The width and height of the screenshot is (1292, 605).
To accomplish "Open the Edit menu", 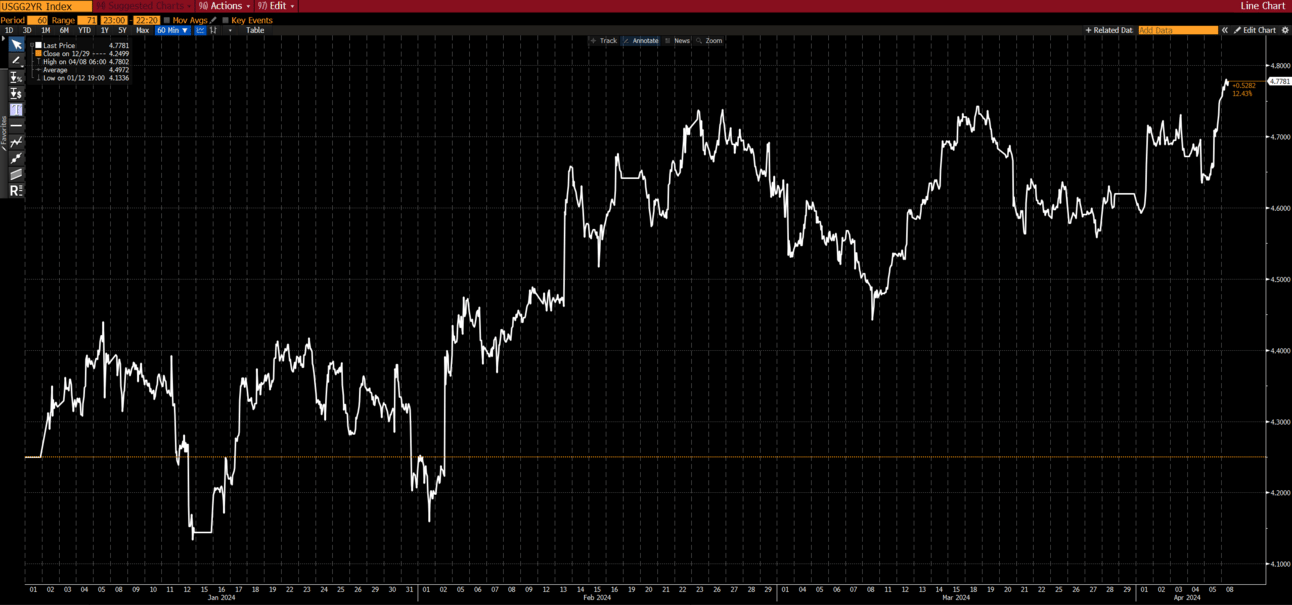I will (277, 6).
